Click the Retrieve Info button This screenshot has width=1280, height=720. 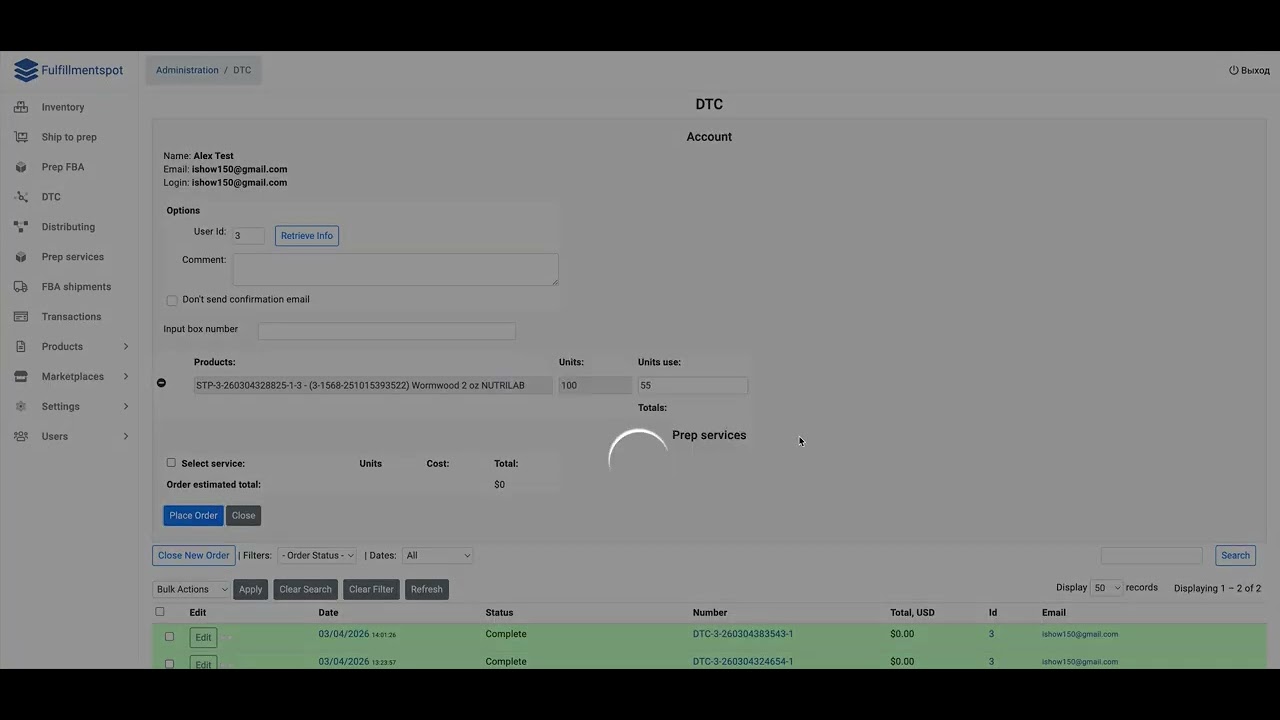tap(307, 236)
